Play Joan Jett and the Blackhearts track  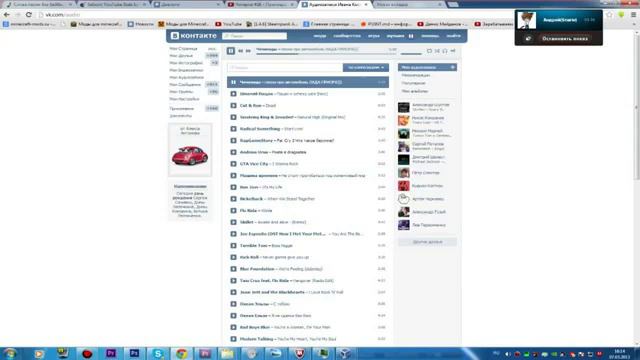233,292
